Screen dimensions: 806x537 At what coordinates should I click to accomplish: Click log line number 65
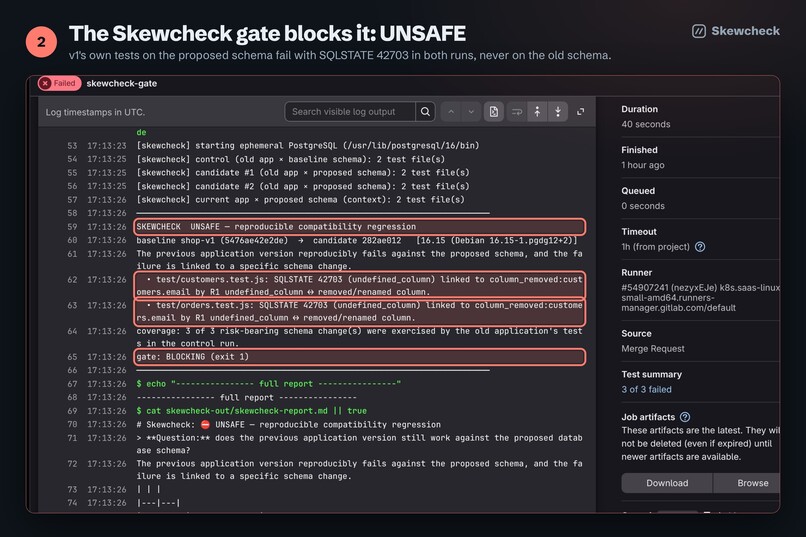pyautogui.click(x=72, y=357)
